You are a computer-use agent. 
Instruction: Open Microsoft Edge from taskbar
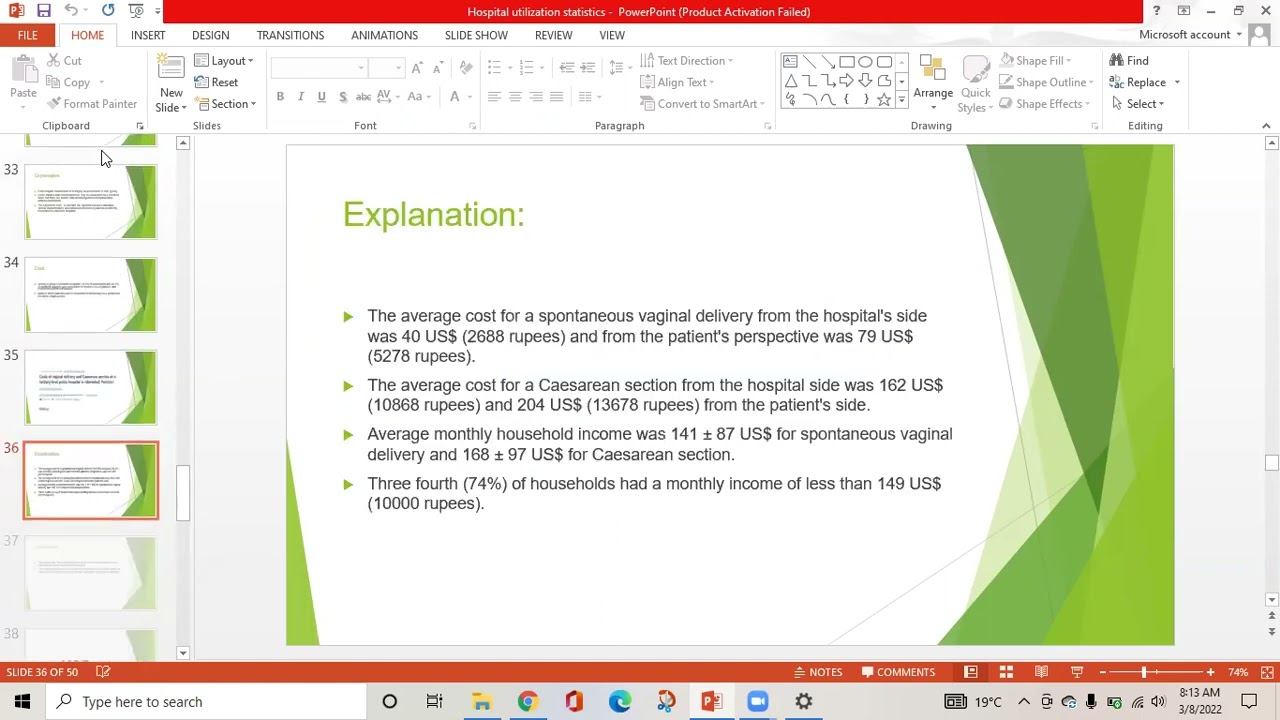(620, 701)
